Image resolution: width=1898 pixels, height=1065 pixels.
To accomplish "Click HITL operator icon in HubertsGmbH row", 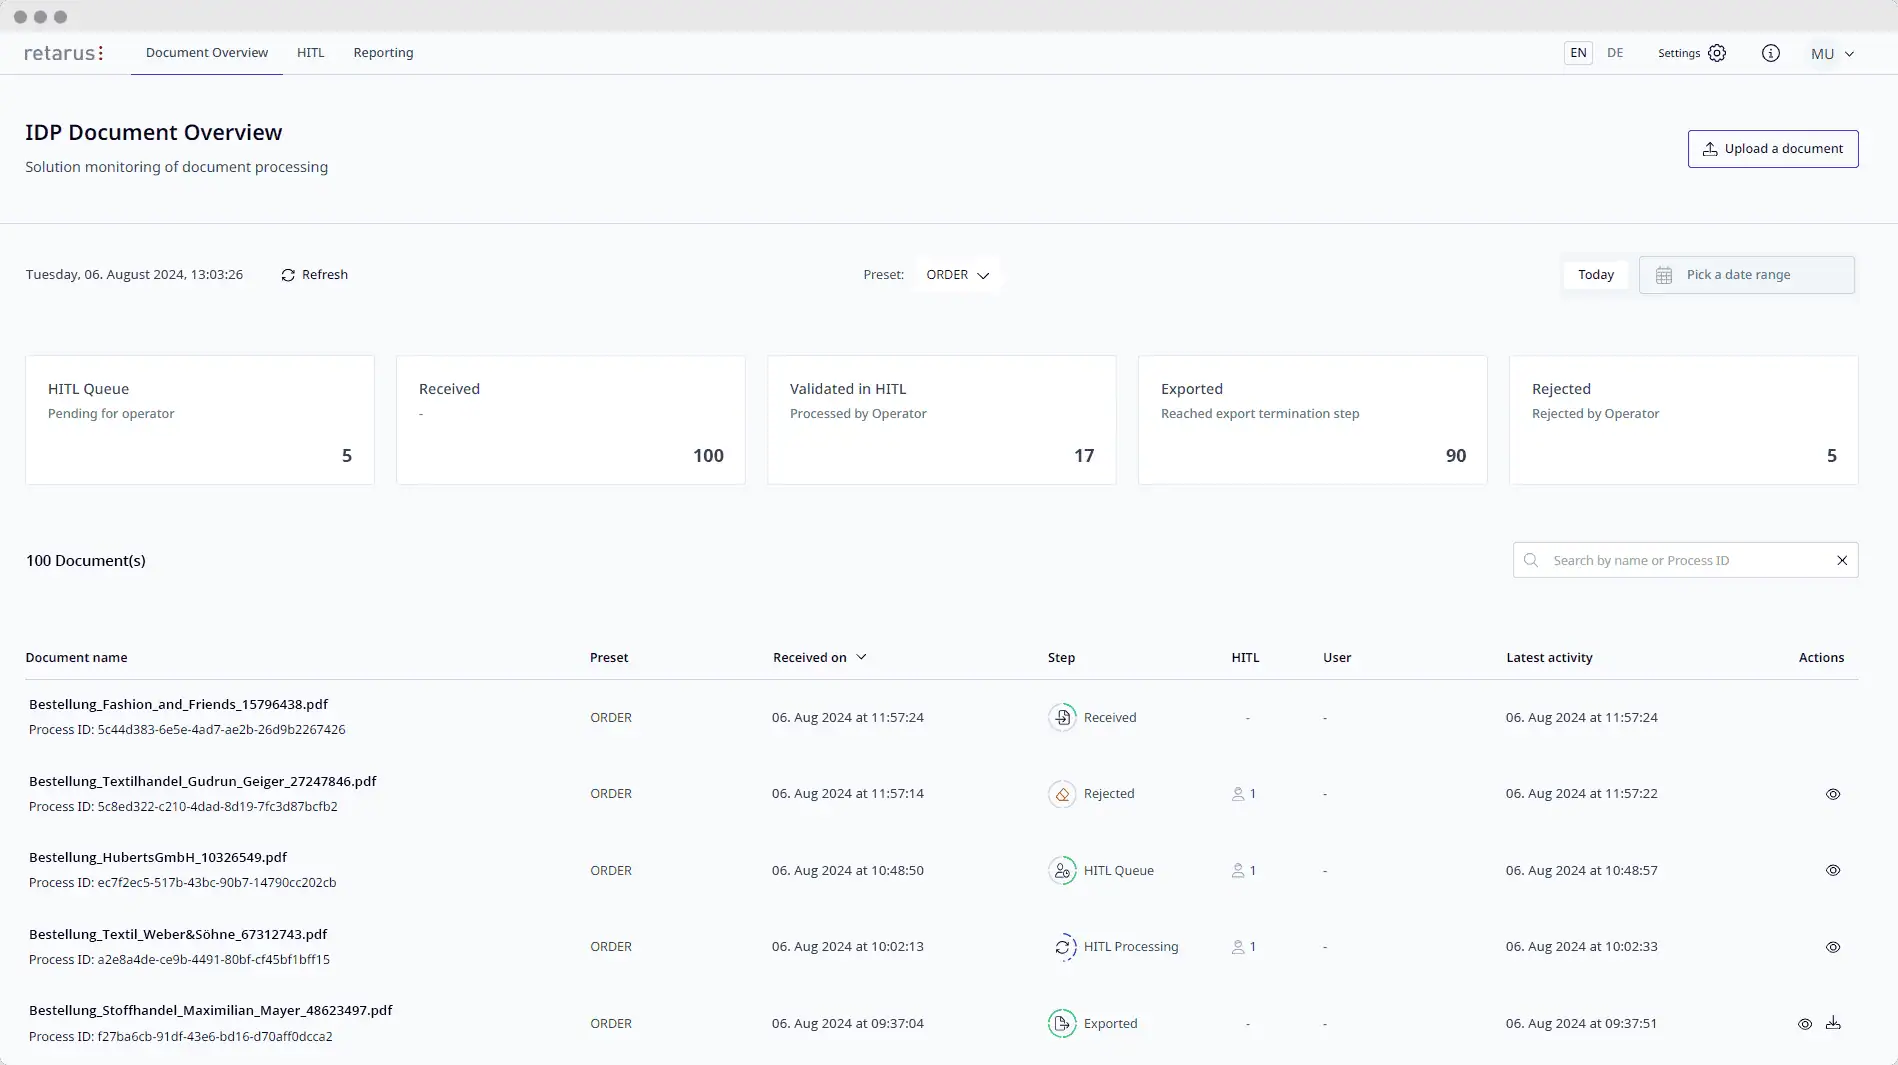I will tap(1238, 870).
